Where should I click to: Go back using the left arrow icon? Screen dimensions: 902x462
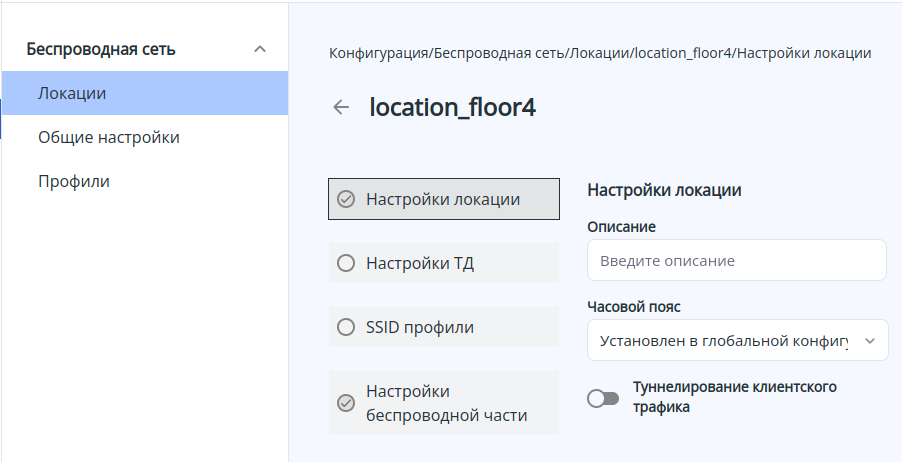click(x=341, y=108)
